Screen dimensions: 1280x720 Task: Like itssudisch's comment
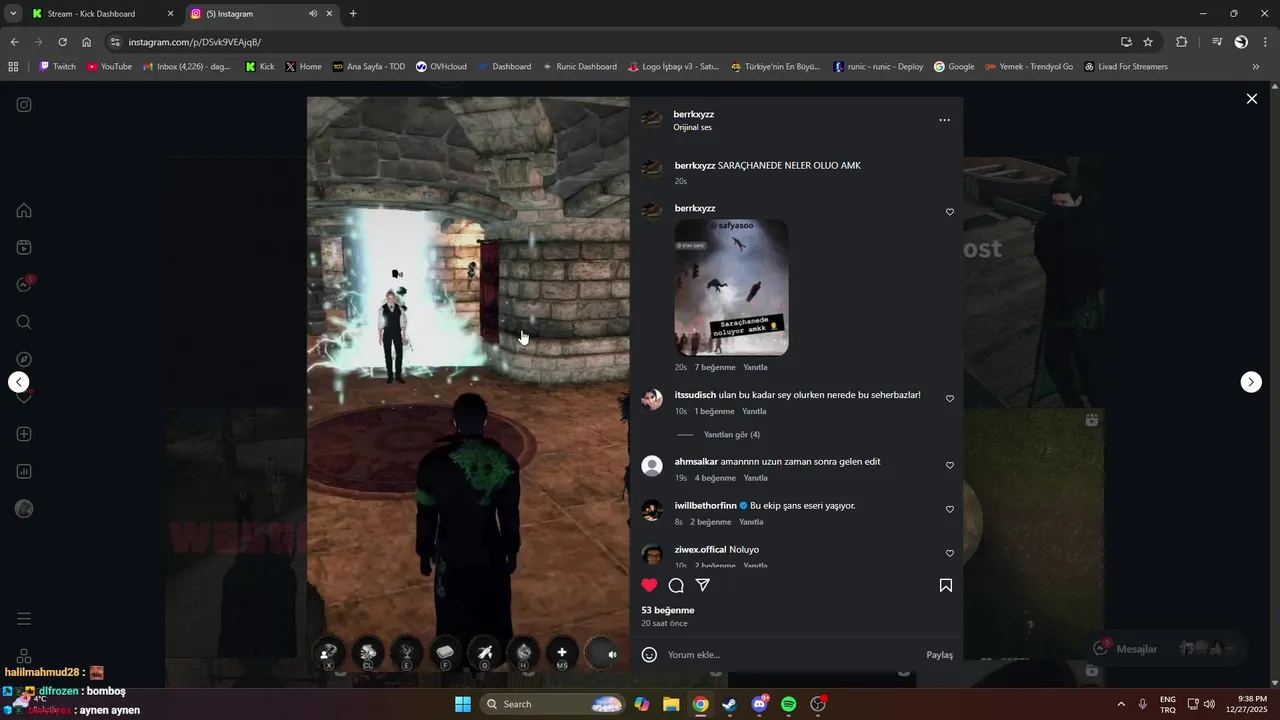point(950,399)
